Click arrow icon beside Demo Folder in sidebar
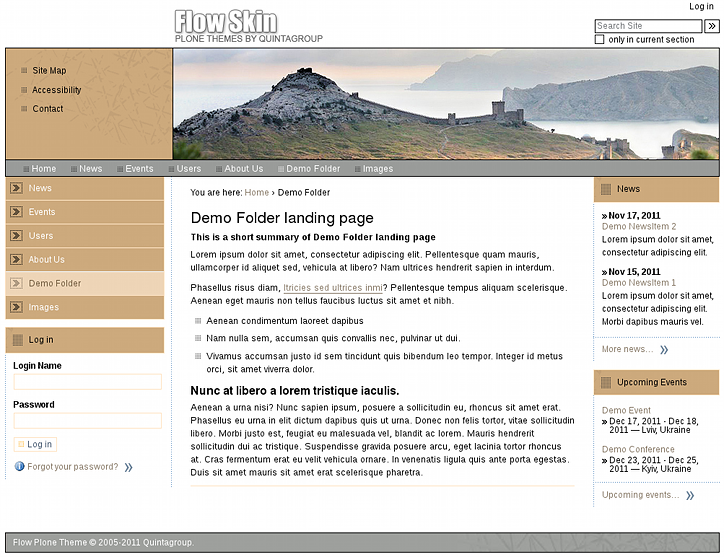Viewport: 724px width, 557px height. pyautogui.click(x=17, y=283)
